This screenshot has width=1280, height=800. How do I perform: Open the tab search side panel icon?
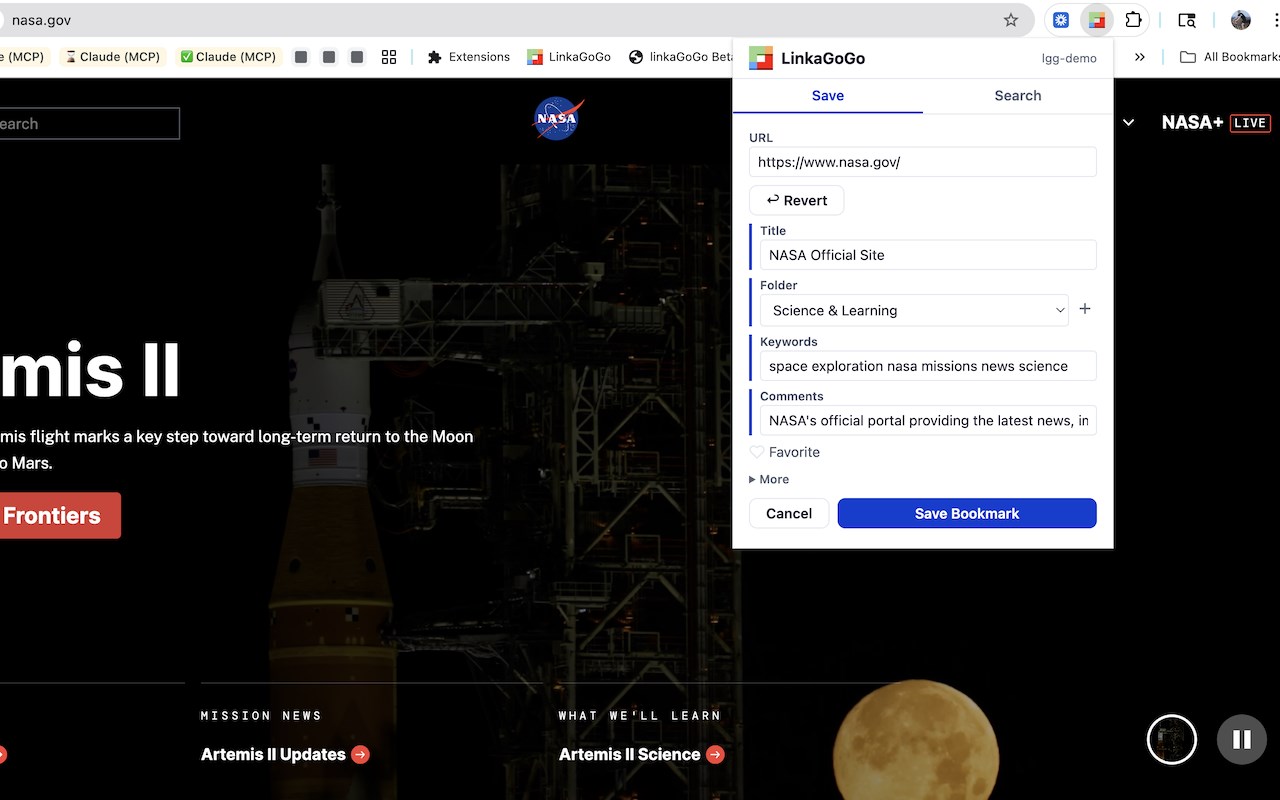click(x=1187, y=20)
